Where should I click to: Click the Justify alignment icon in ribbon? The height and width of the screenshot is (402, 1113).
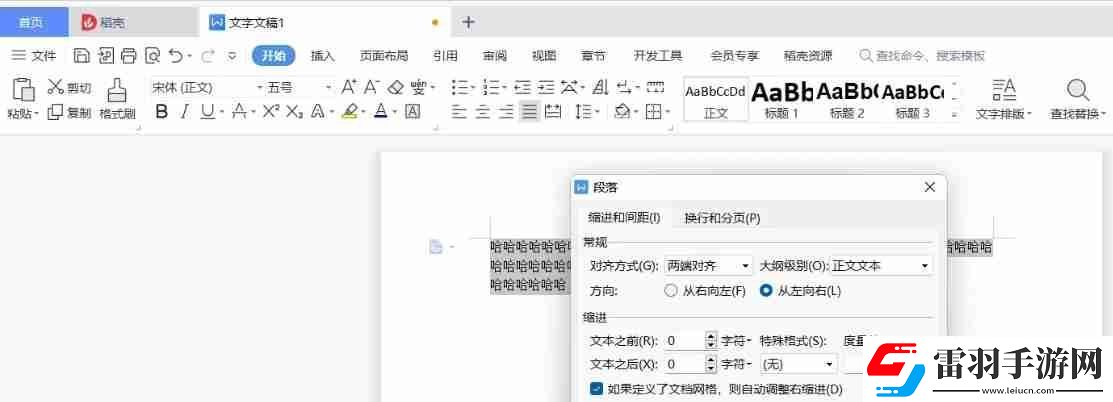(529, 112)
